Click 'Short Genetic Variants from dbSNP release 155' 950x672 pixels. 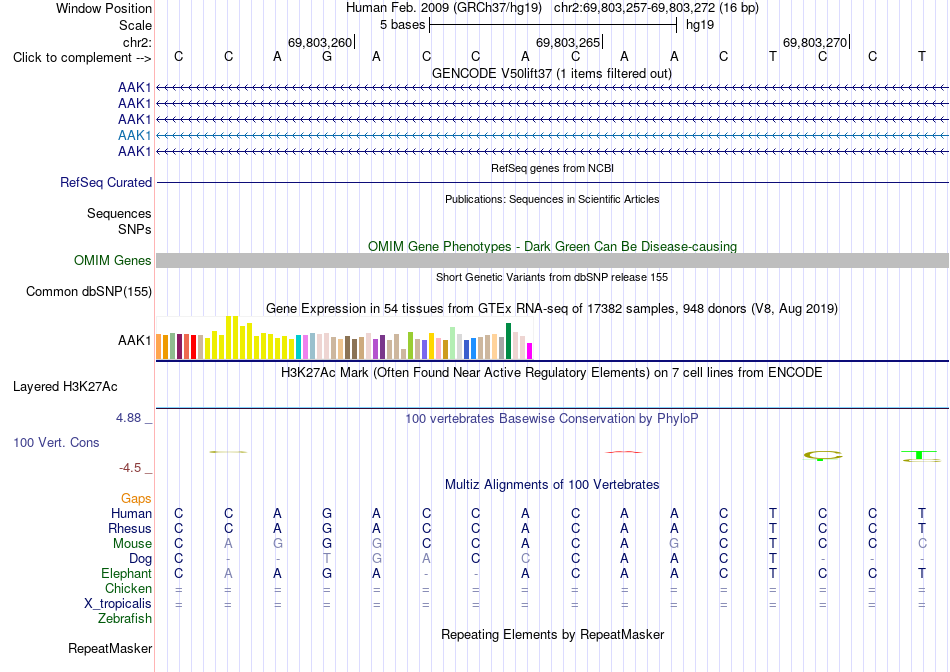coord(552,277)
